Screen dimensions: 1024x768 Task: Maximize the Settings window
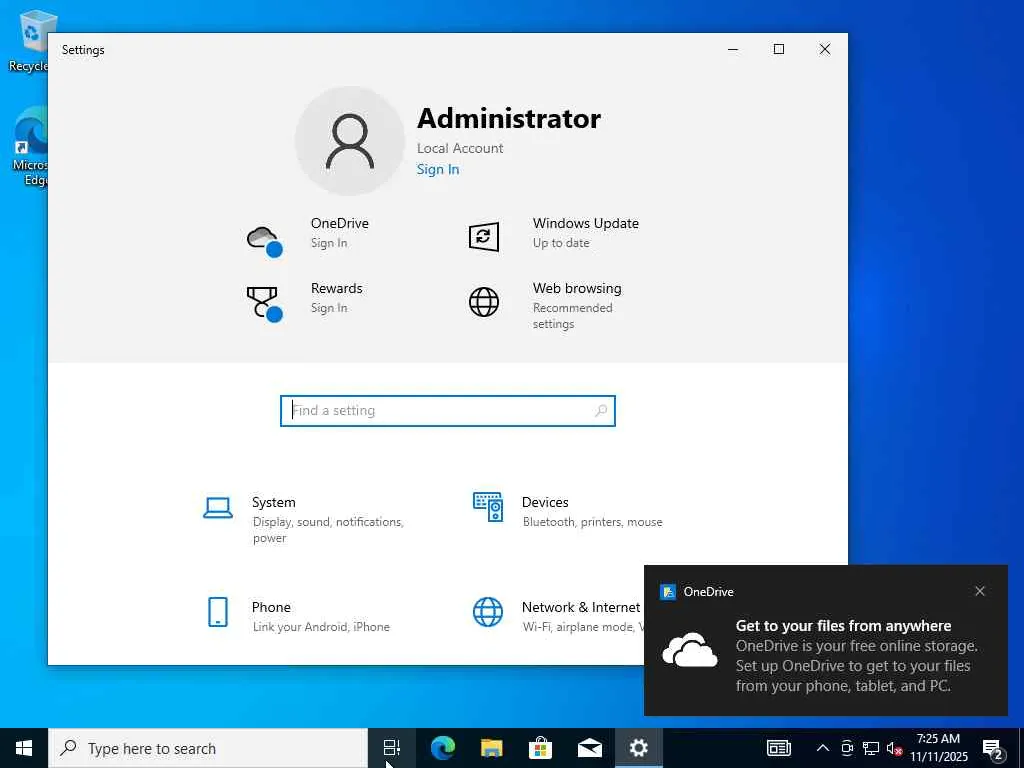(778, 50)
